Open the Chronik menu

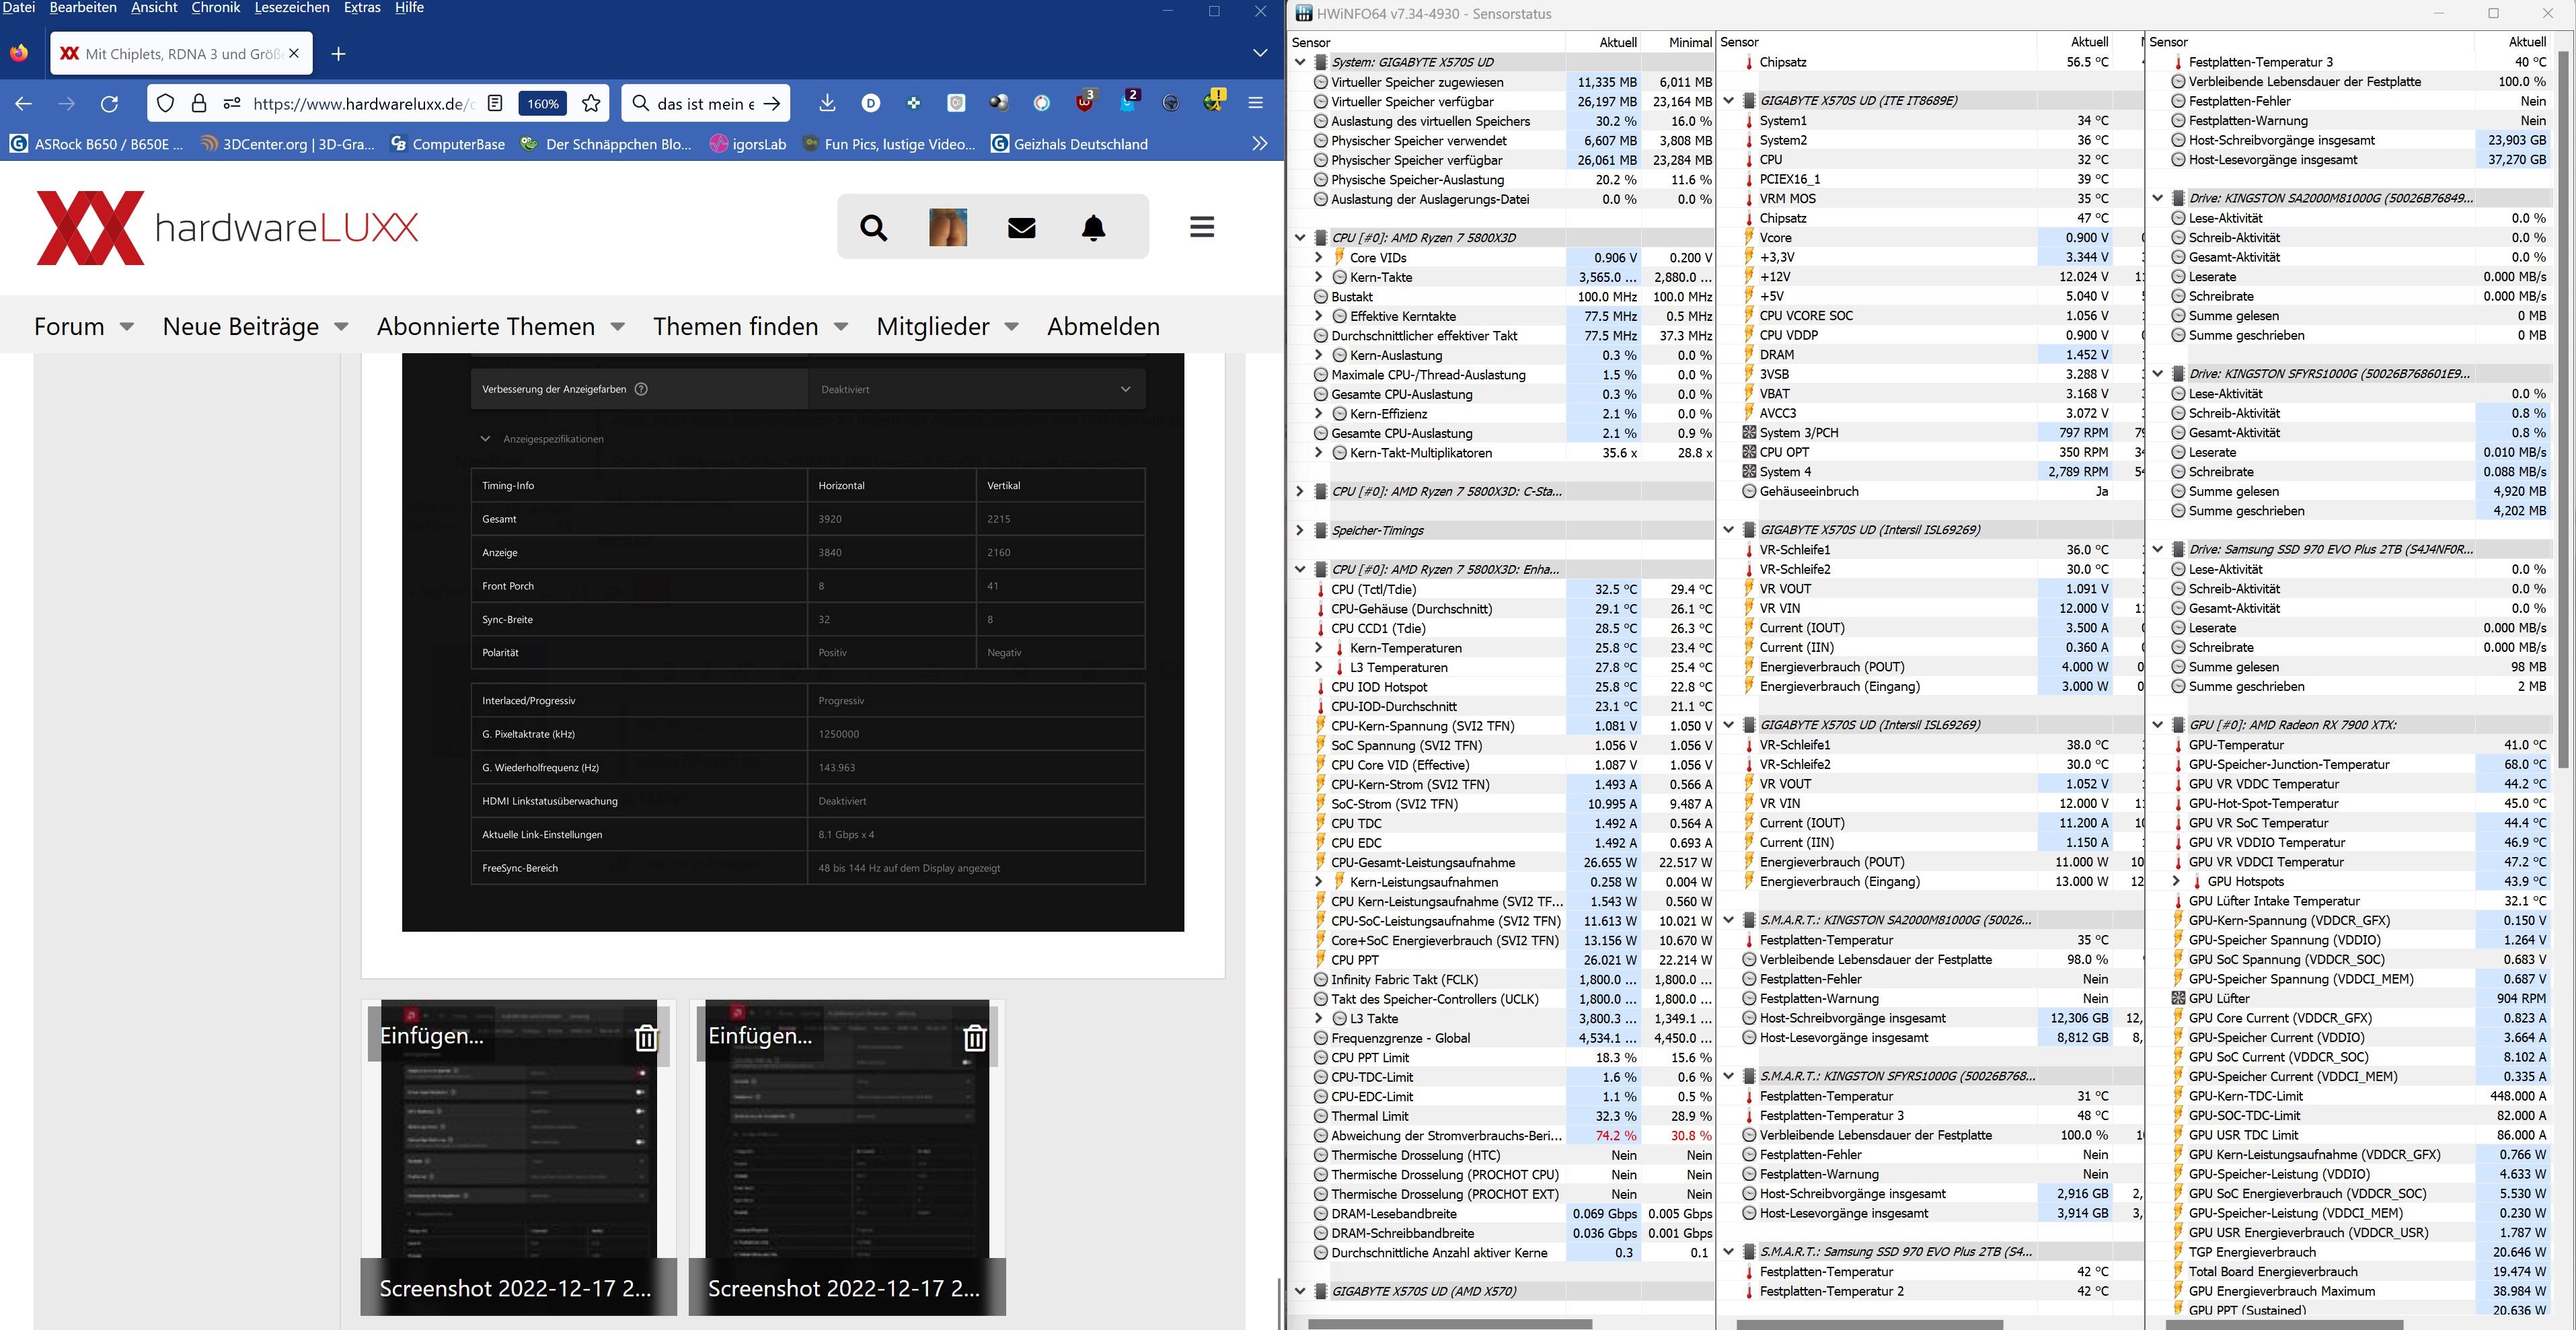pyautogui.click(x=215, y=8)
